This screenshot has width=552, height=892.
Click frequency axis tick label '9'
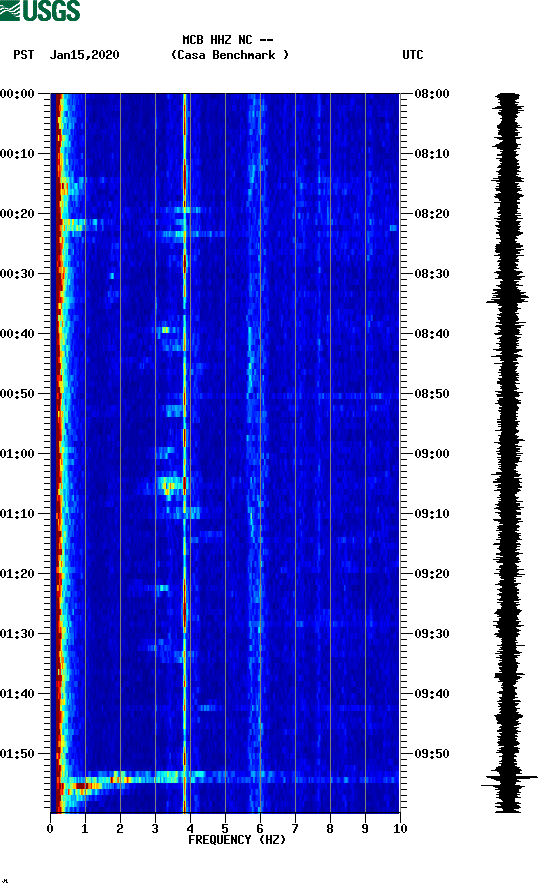point(365,829)
